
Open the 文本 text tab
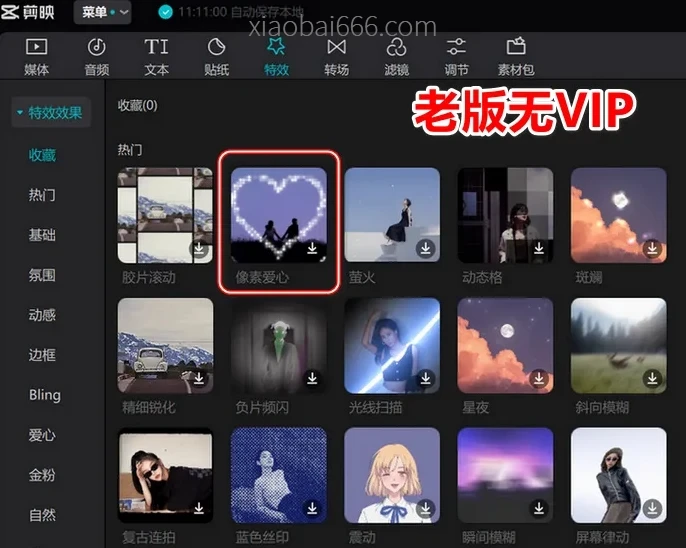156,57
